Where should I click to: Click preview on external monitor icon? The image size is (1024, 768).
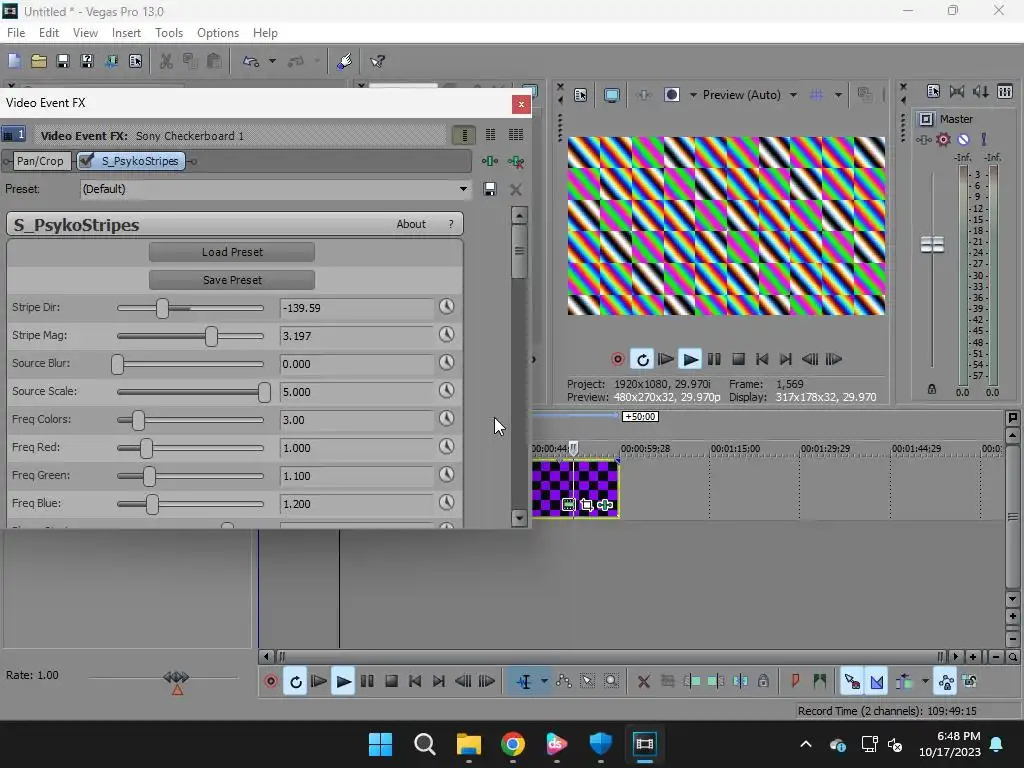612,95
